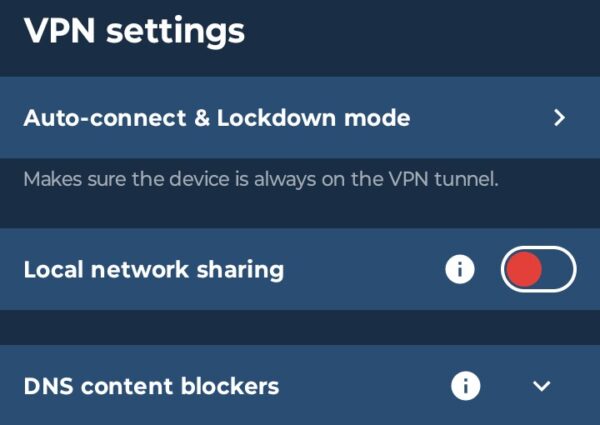Screen dimensions: 600x425
Task: Expand the DNS content blockers section
Action: (542, 386)
